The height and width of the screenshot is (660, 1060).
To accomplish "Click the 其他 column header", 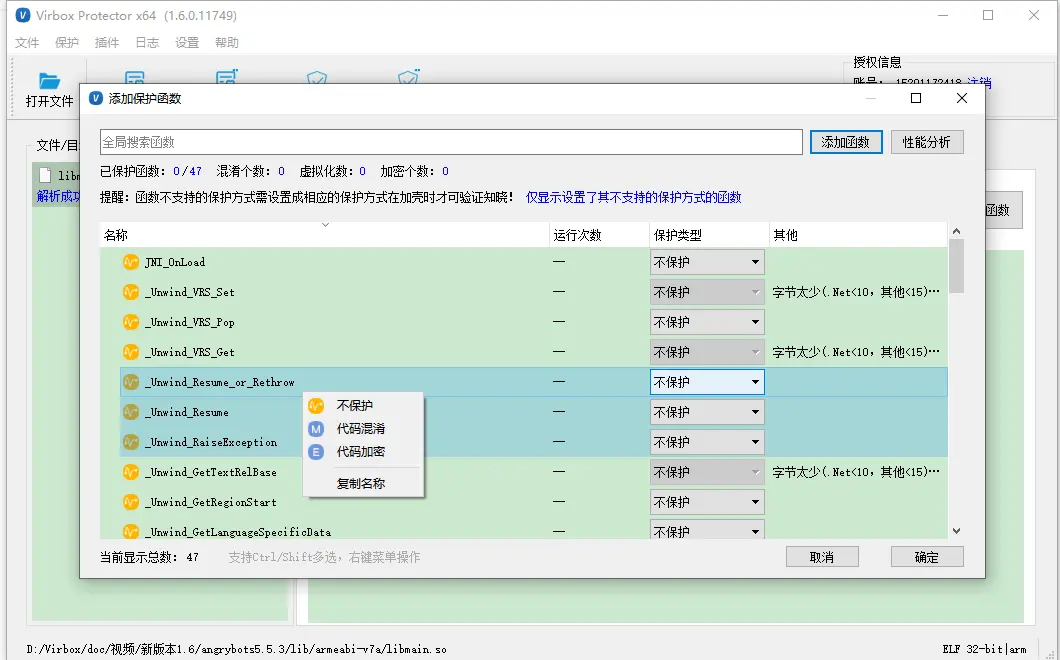I will pyautogui.click(x=858, y=235).
